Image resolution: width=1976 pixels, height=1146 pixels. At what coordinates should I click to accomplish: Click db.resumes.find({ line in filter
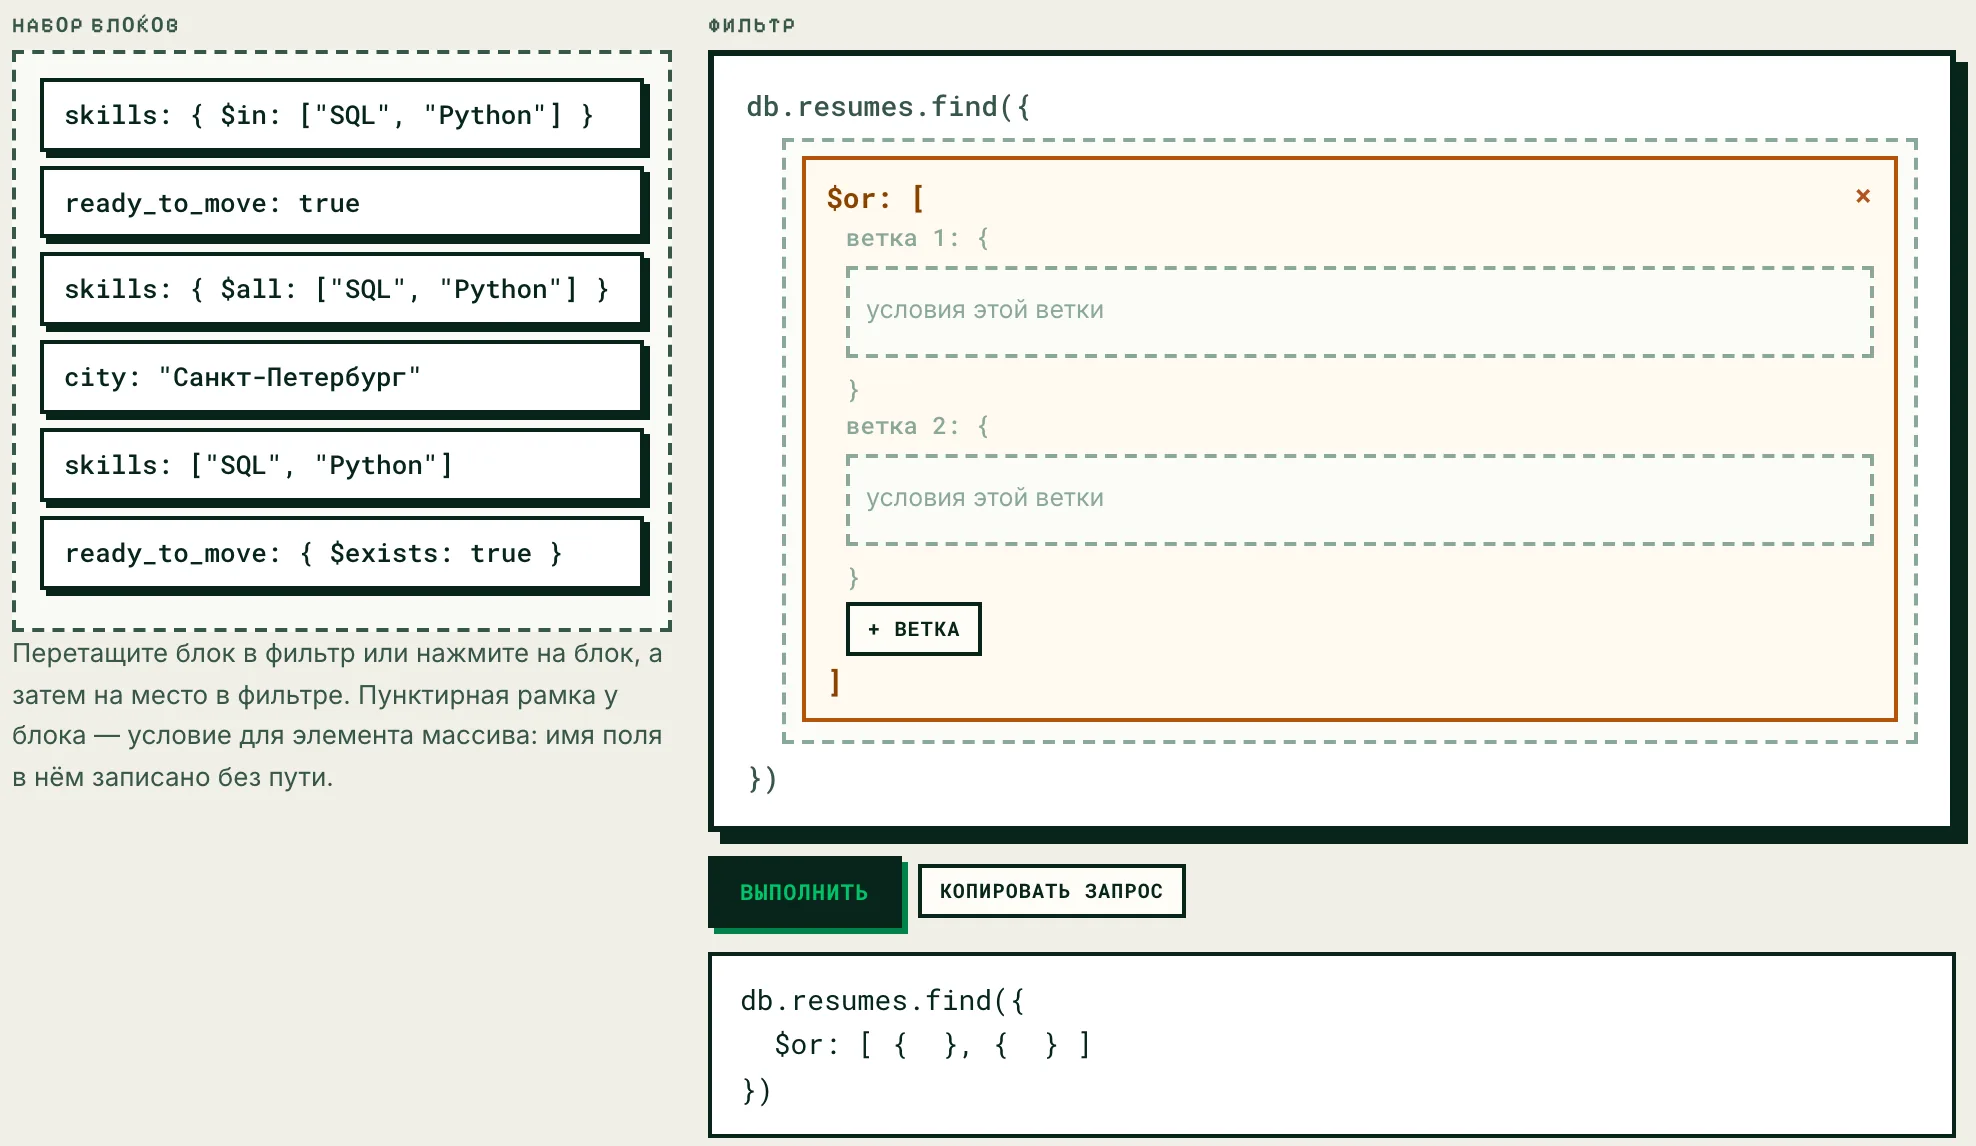(x=888, y=107)
